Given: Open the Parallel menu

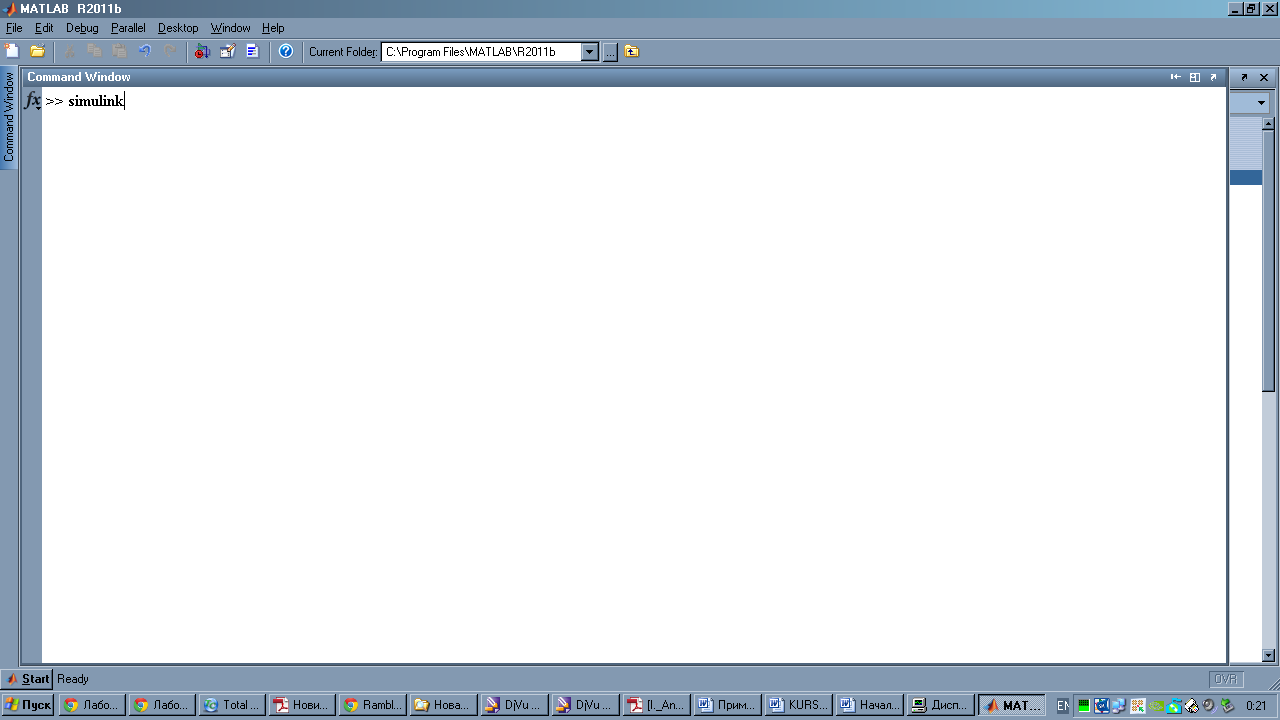Looking at the screenshot, I should [128, 28].
